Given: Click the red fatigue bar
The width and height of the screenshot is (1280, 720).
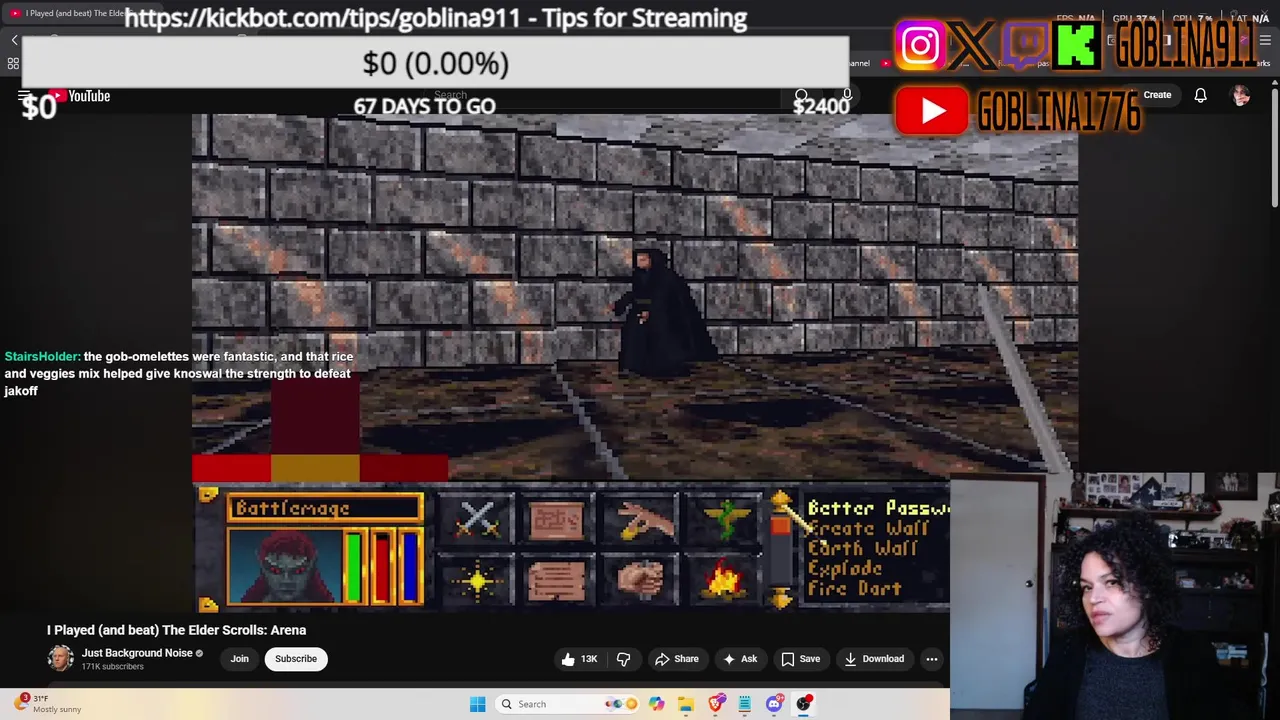Looking at the screenshot, I should 381,567.
